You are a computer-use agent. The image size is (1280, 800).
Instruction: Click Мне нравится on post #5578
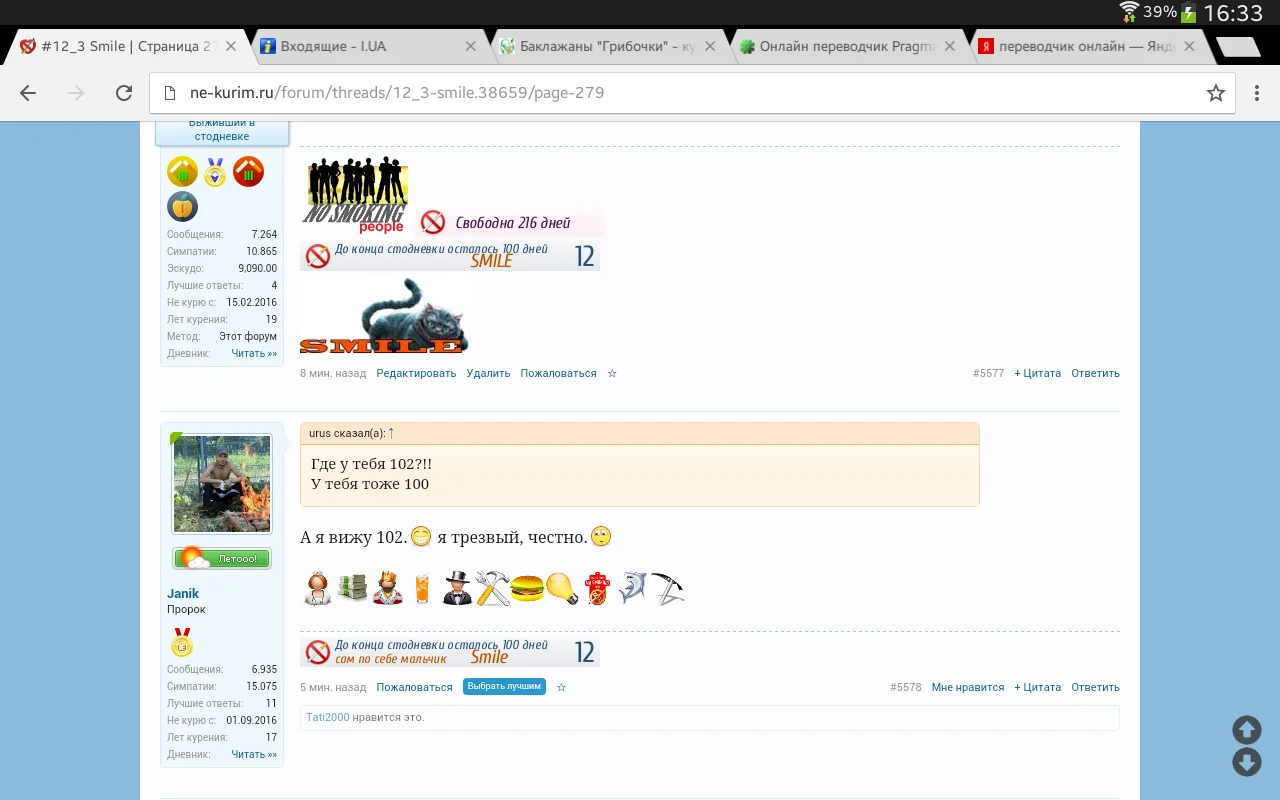(x=967, y=687)
